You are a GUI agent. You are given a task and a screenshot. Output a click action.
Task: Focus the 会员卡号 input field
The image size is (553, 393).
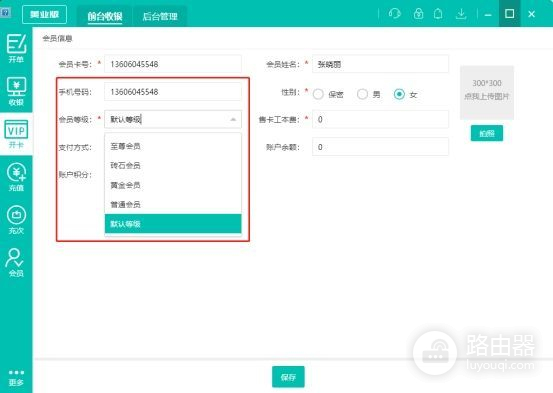(173, 64)
